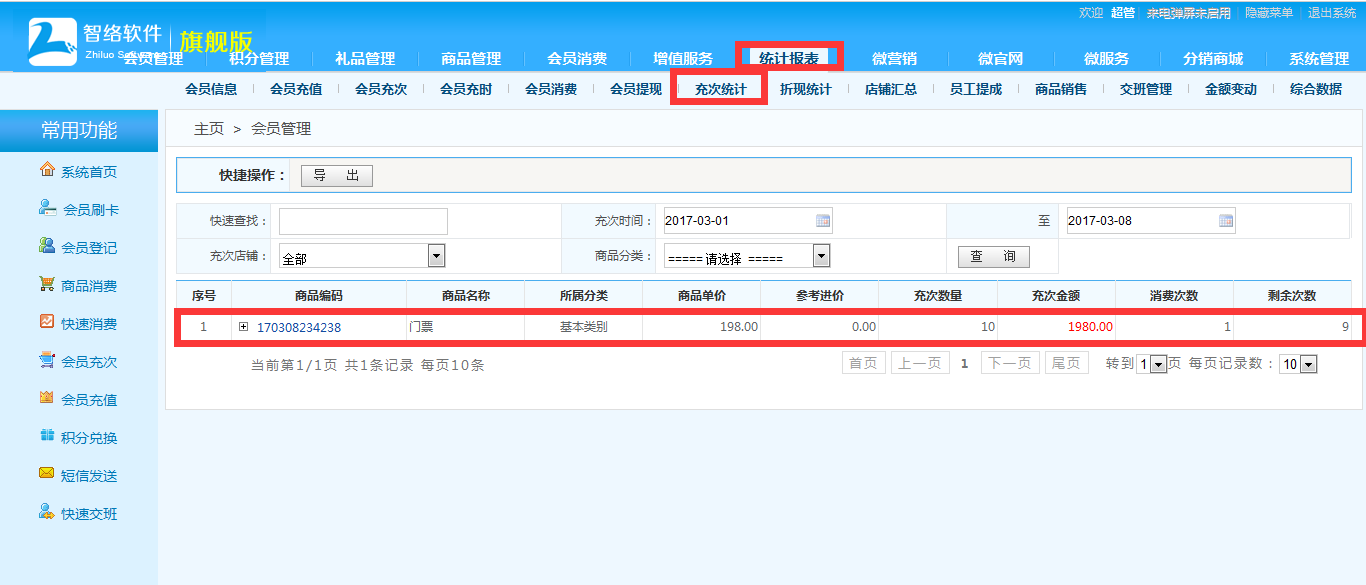The height and width of the screenshot is (585, 1366).
Task: Open the 商品分类 category dropdown
Action: (821, 257)
